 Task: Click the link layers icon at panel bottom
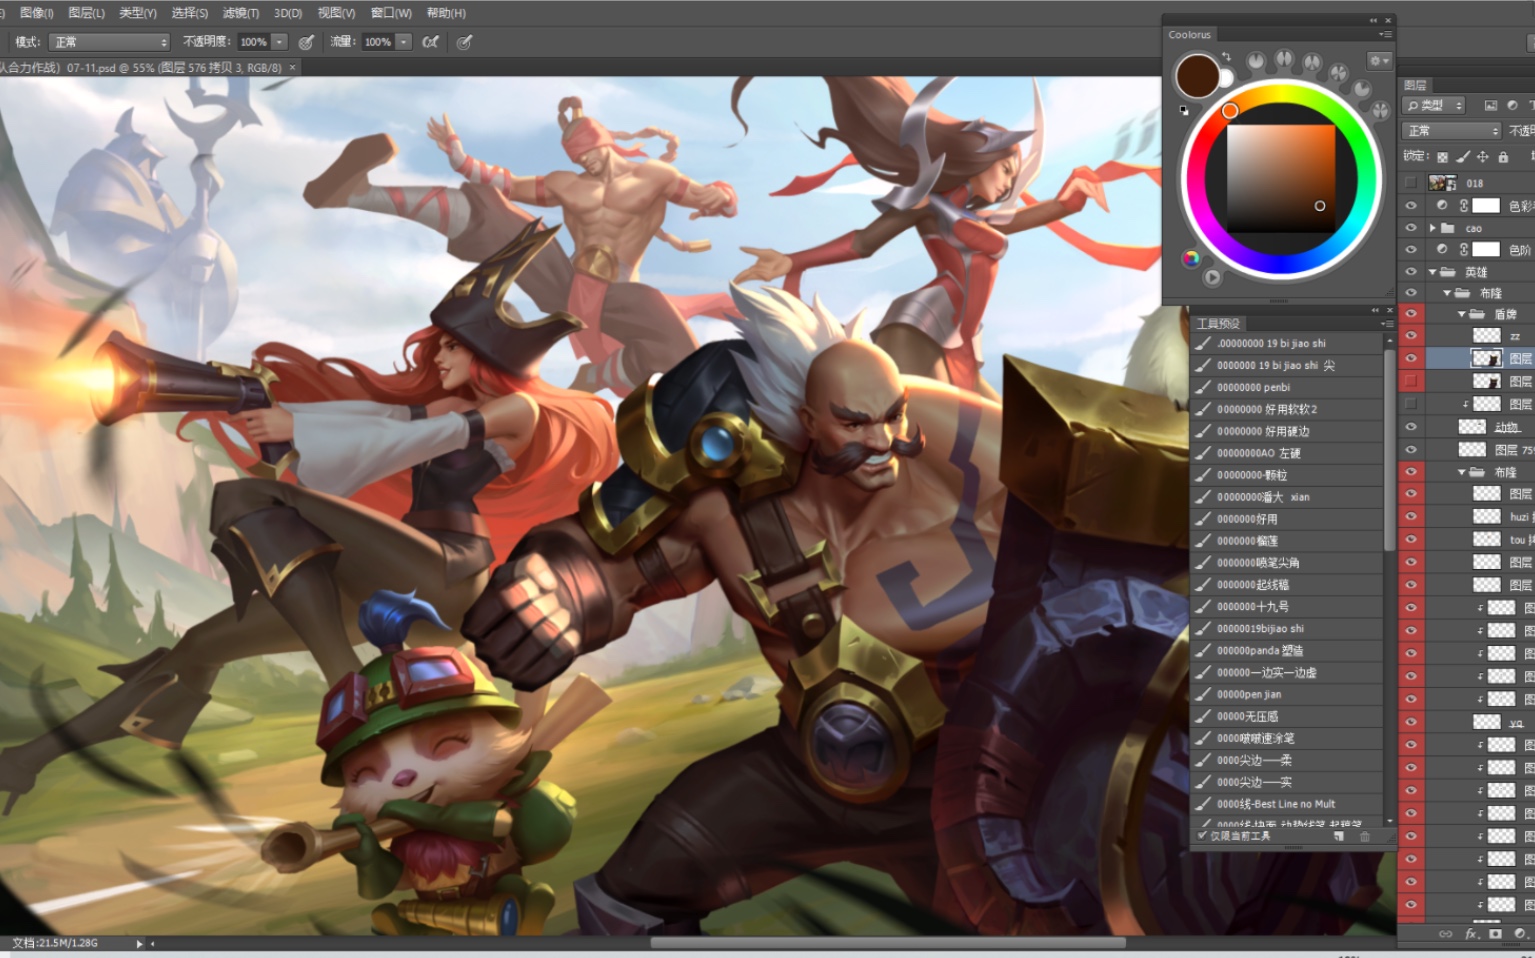[x=1445, y=934]
